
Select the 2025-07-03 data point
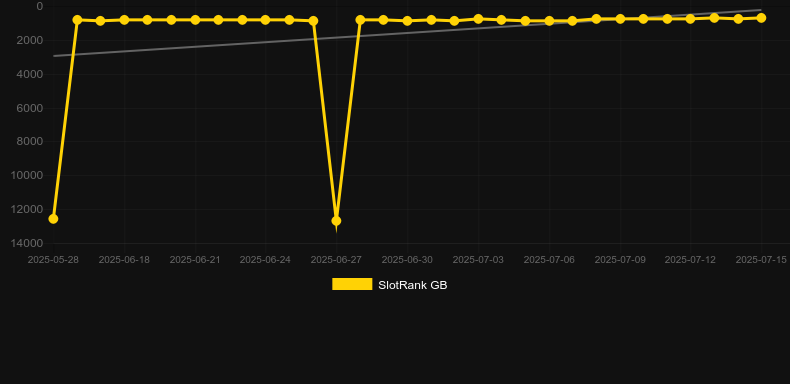(478, 19)
